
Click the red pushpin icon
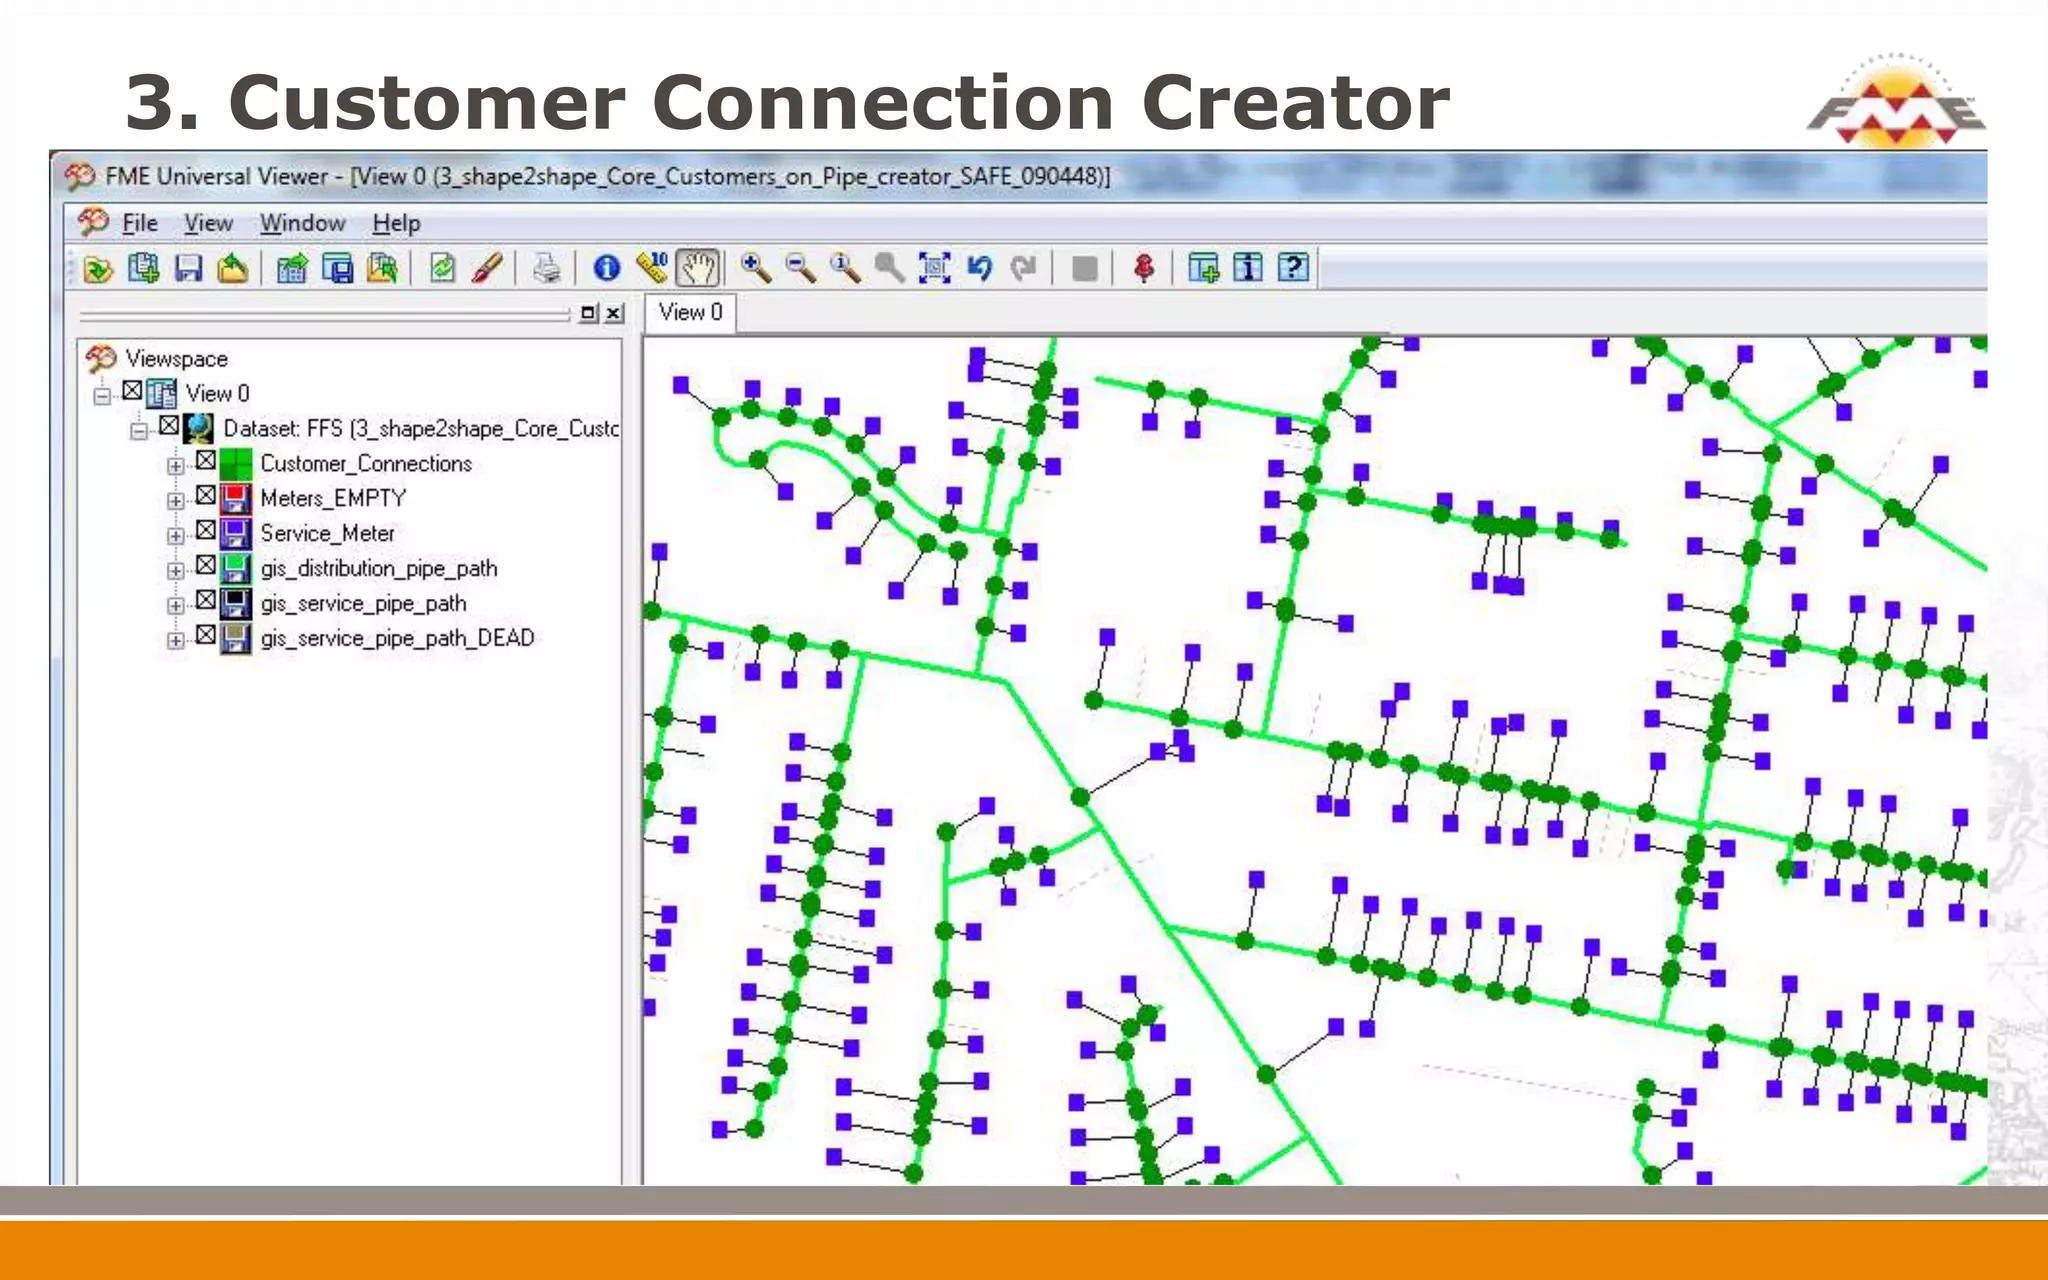point(1144,269)
